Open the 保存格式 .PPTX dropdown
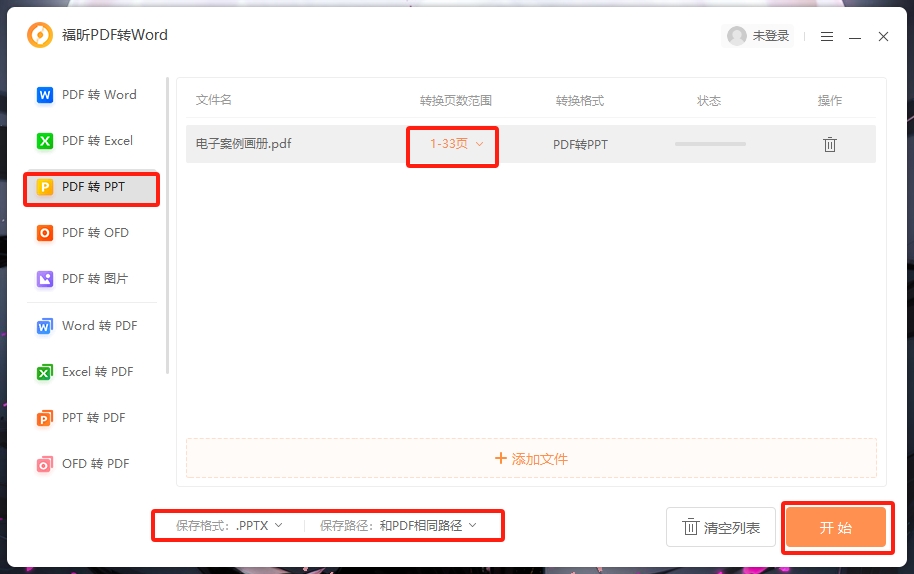This screenshot has height=574, width=914. pyautogui.click(x=230, y=525)
